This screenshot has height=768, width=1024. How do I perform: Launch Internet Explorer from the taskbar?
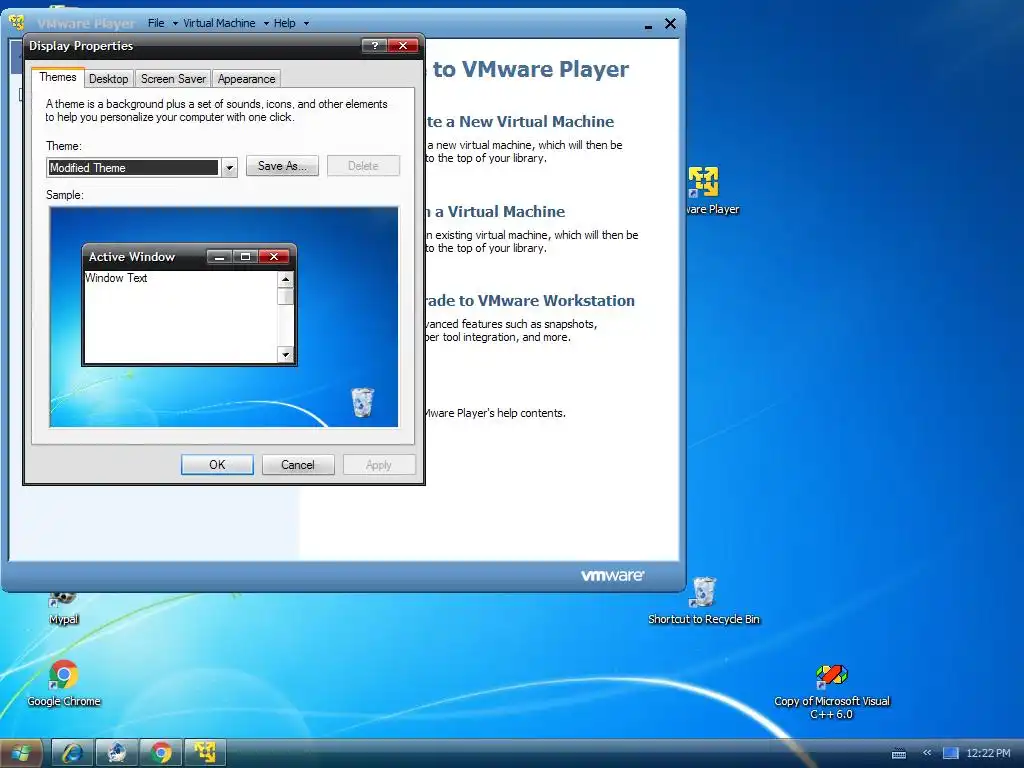[72, 753]
